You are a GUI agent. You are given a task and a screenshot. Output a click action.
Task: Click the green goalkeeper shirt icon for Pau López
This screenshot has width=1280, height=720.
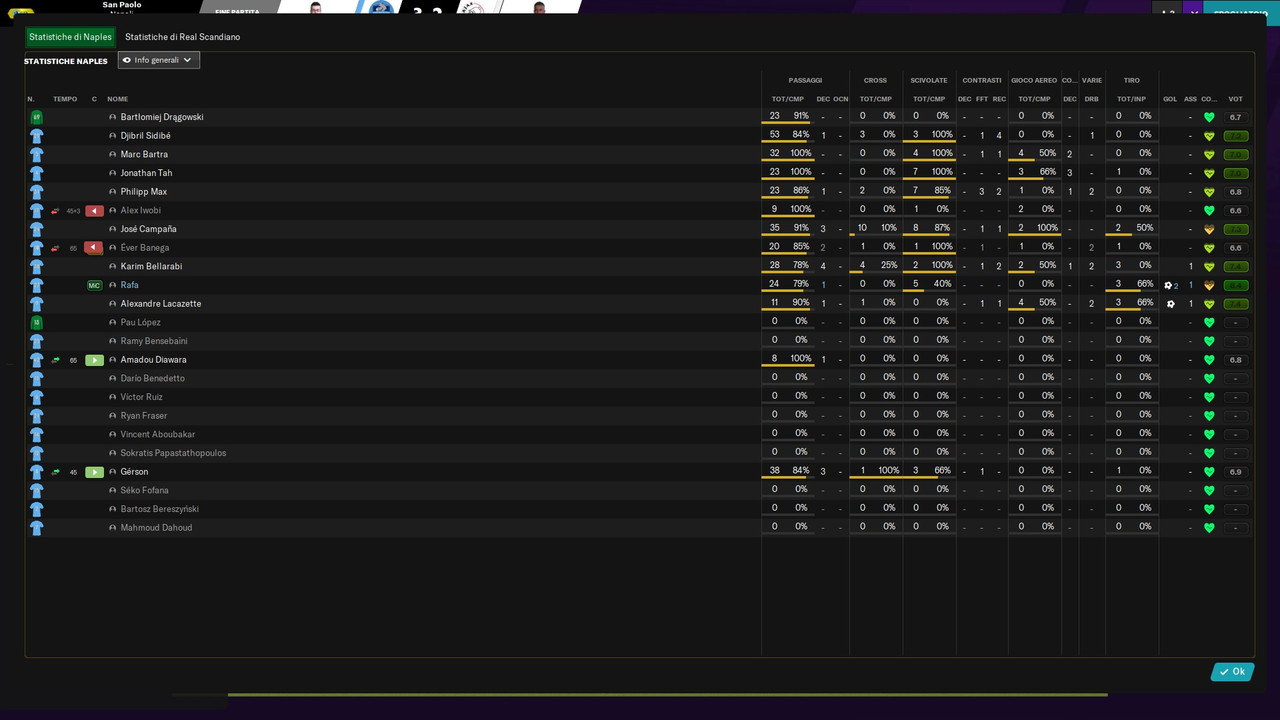(x=36, y=323)
